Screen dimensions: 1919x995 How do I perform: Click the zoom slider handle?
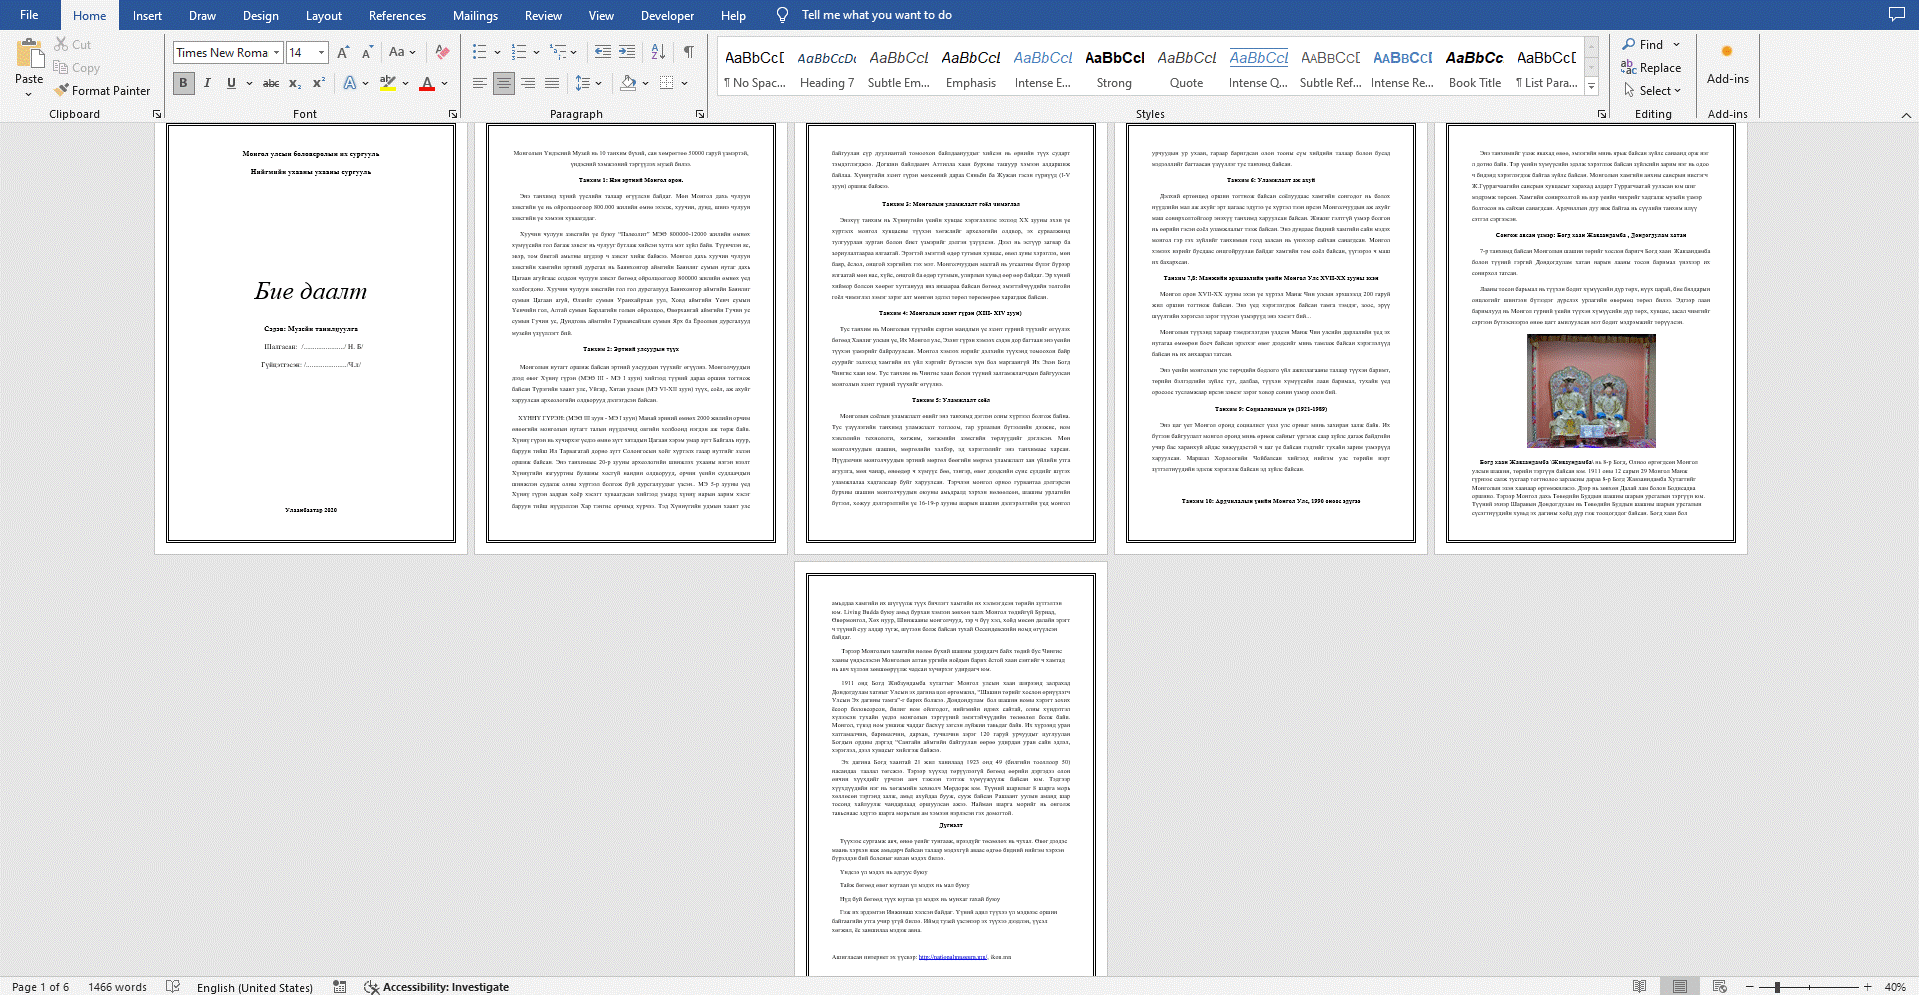(x=1777, y=987)
